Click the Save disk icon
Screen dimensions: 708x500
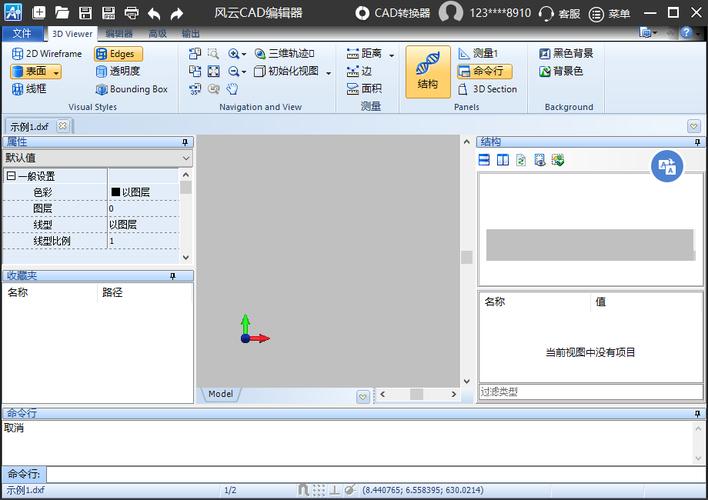pyautogui.click(x=85, y=13)
